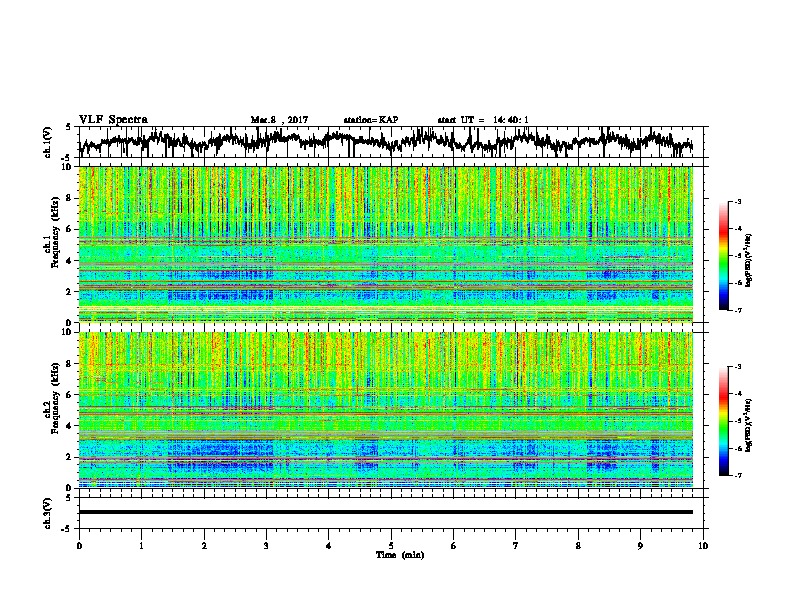Click the ch.2 spectrogram color scale bar
Viewport: 792px width, 612px height.
tap(723, 421)
